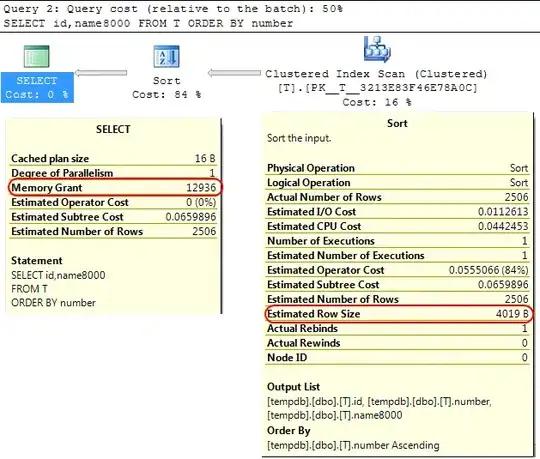Select the Actual Number of Rows row

click(398, 197)
